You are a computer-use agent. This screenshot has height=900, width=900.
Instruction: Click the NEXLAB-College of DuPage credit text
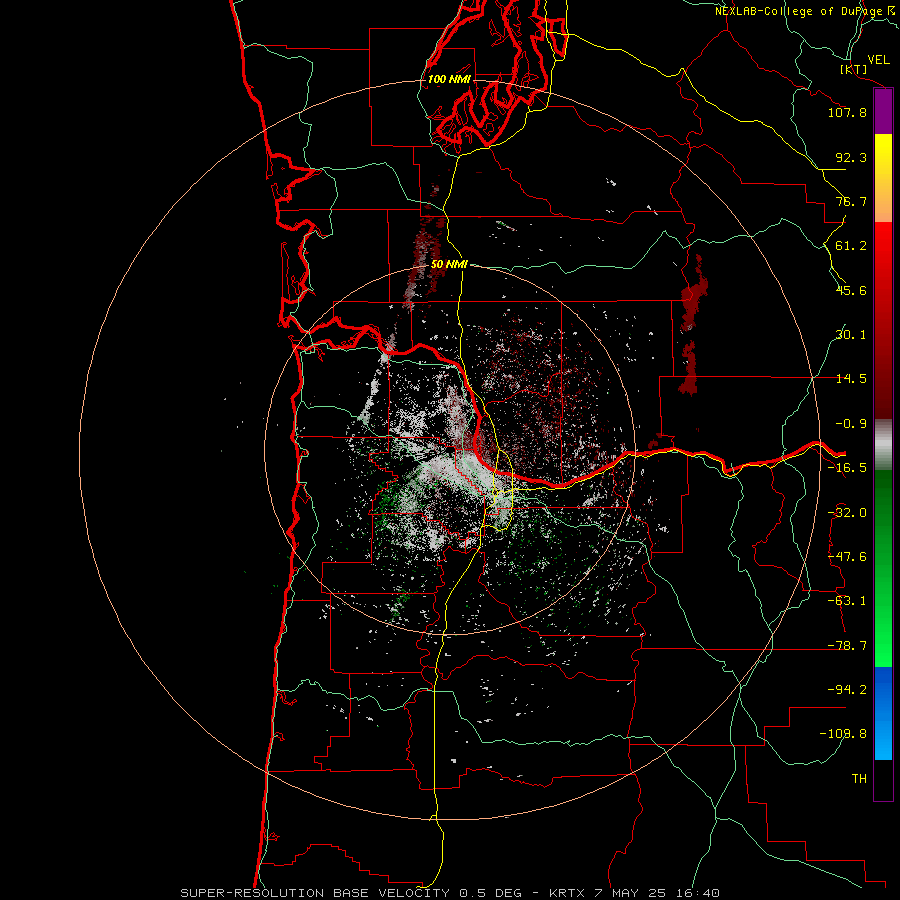(804, 11)
